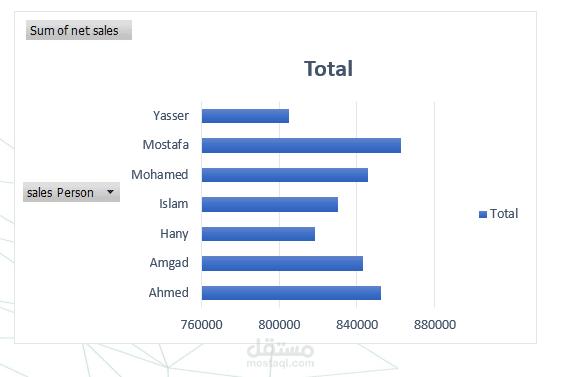Open the mostaql.com watermark link
Viewport: 561px width, 377px height.
[x=280, y=363]
